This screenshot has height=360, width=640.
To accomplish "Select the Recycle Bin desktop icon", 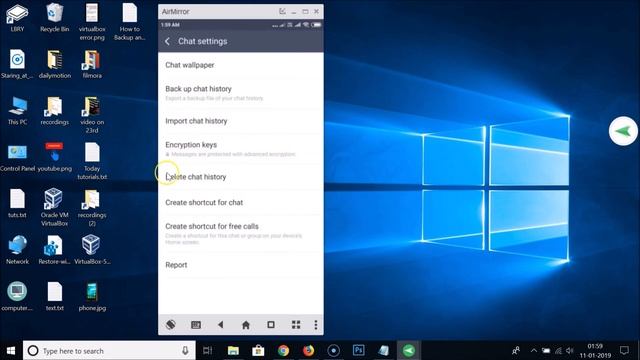I will click(54, 18).
